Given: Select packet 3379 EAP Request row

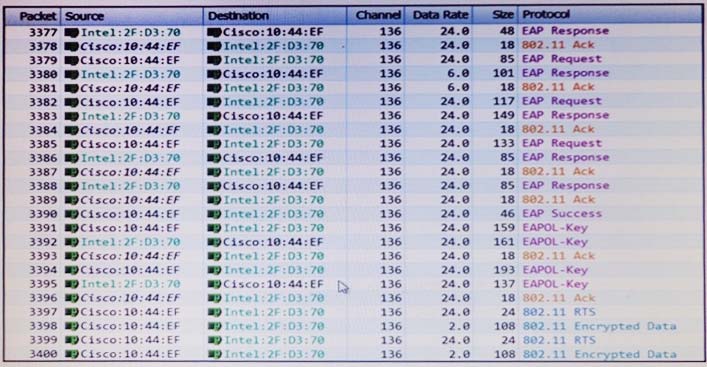Looking at the screenshot, I should (353, 60).
